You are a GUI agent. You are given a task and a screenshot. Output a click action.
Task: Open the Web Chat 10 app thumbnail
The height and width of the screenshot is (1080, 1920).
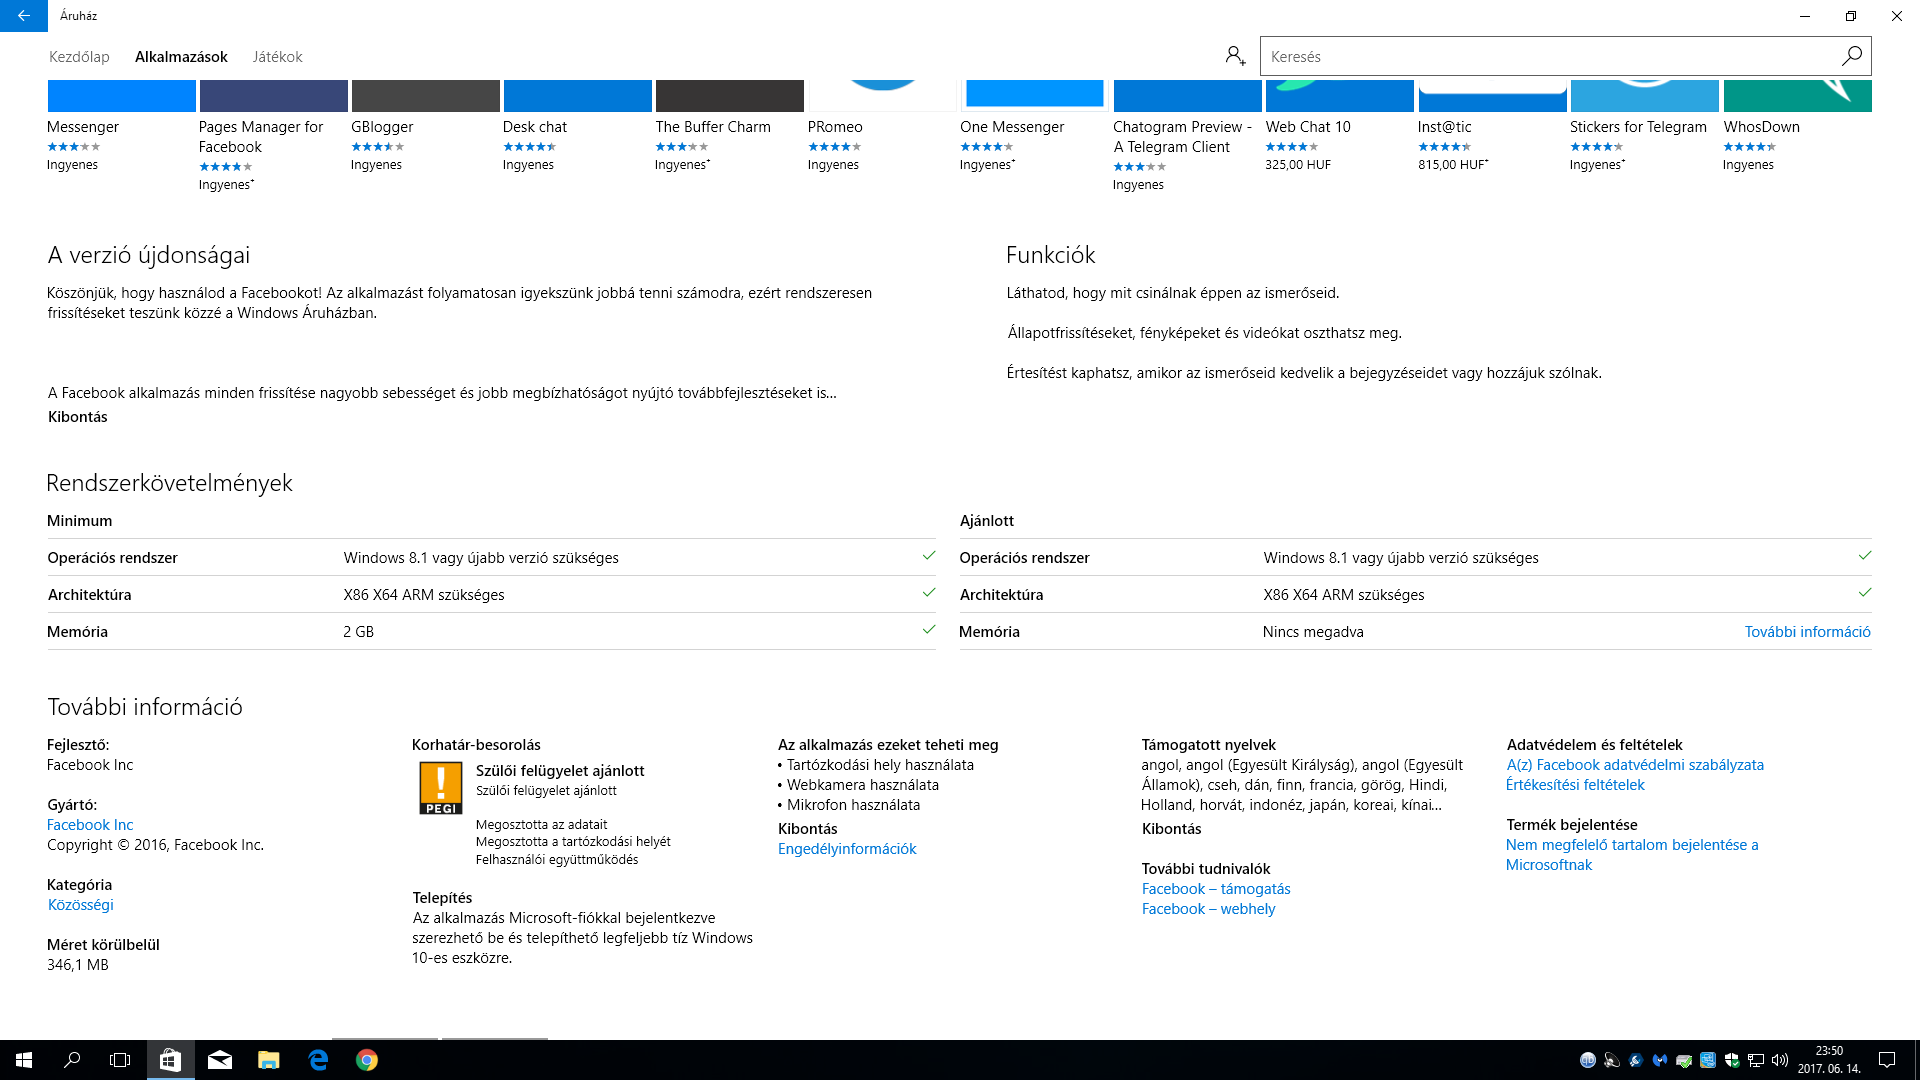(x=1338, y=96)
